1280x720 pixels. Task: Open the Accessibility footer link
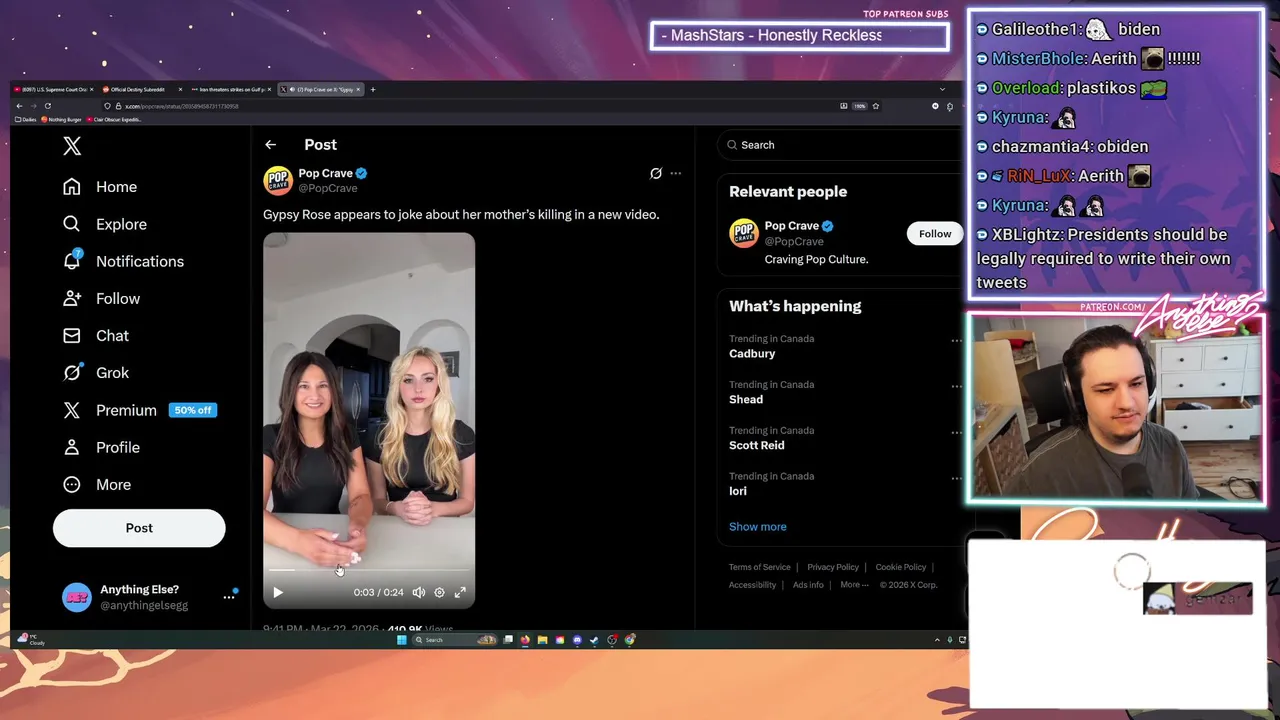(752, 585)
